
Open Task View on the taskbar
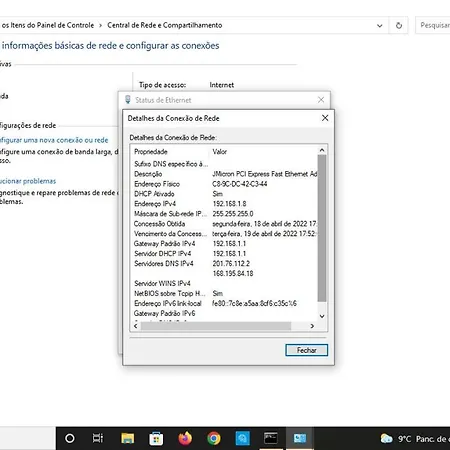coord(98,438)
